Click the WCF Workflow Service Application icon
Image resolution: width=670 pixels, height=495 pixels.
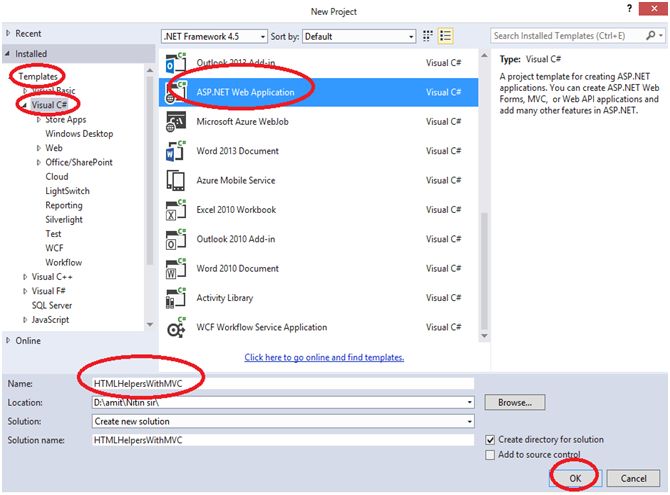176,327
